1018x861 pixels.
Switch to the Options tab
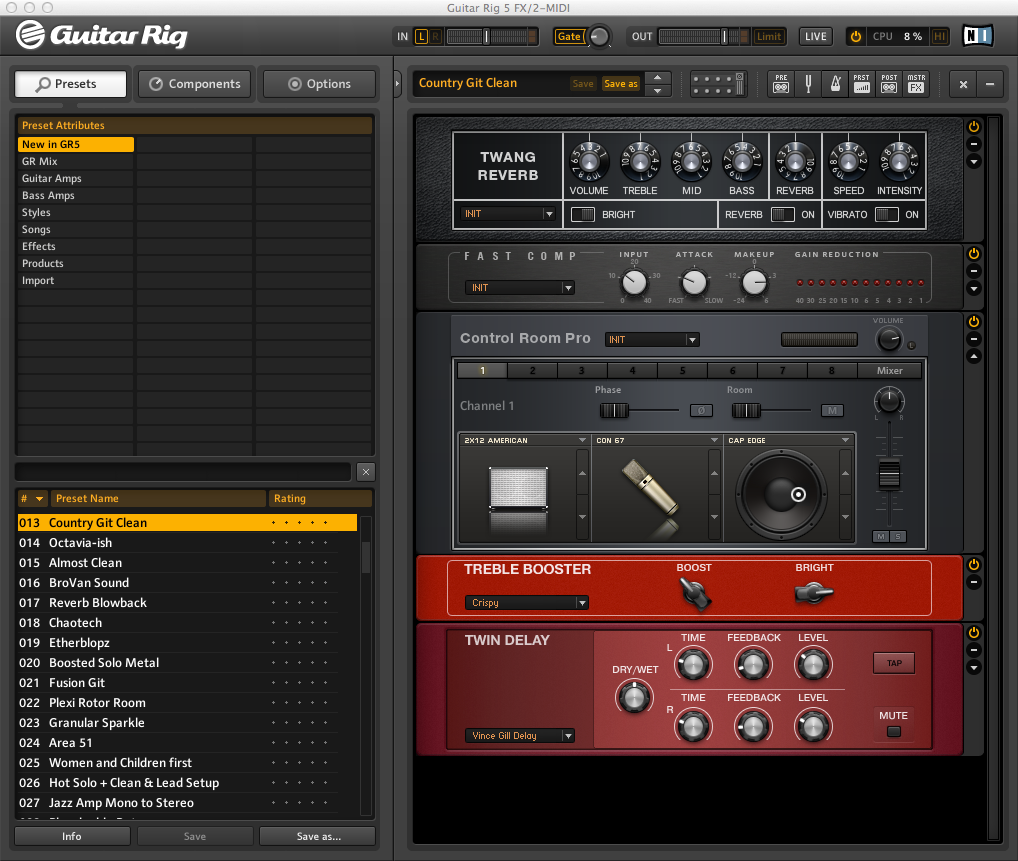click(x=319, y=84)
